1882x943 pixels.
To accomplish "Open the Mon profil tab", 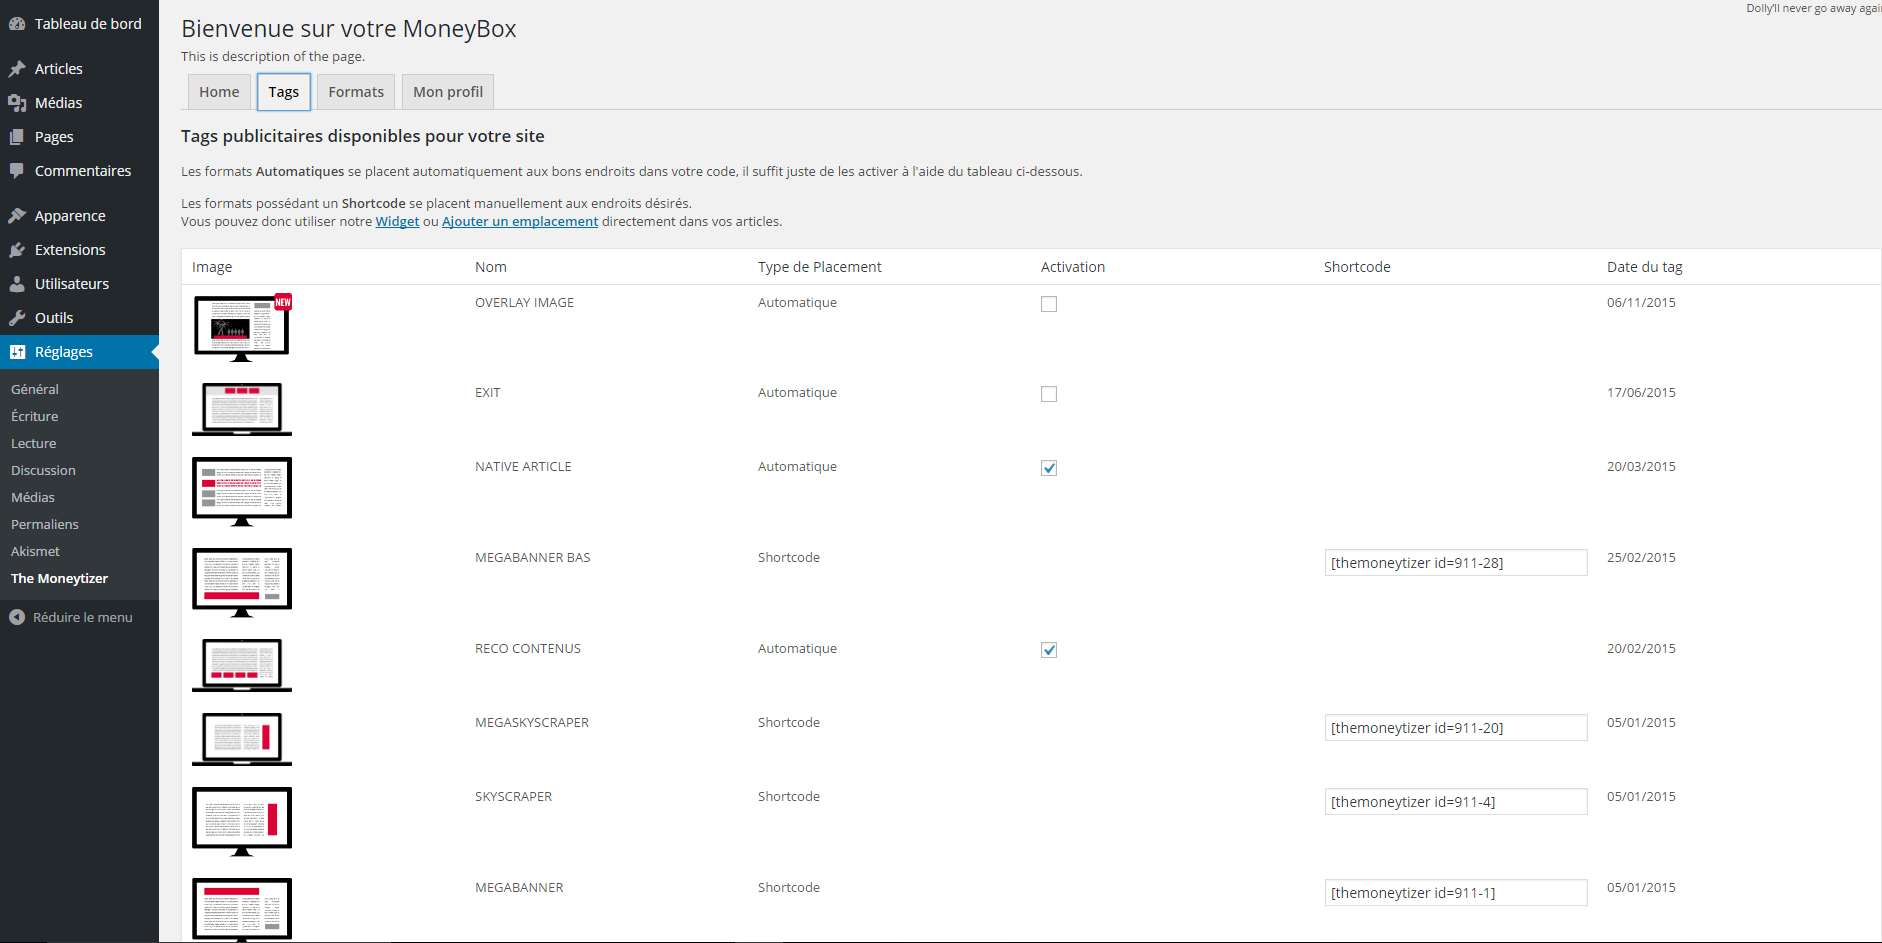I will (448, 92).
